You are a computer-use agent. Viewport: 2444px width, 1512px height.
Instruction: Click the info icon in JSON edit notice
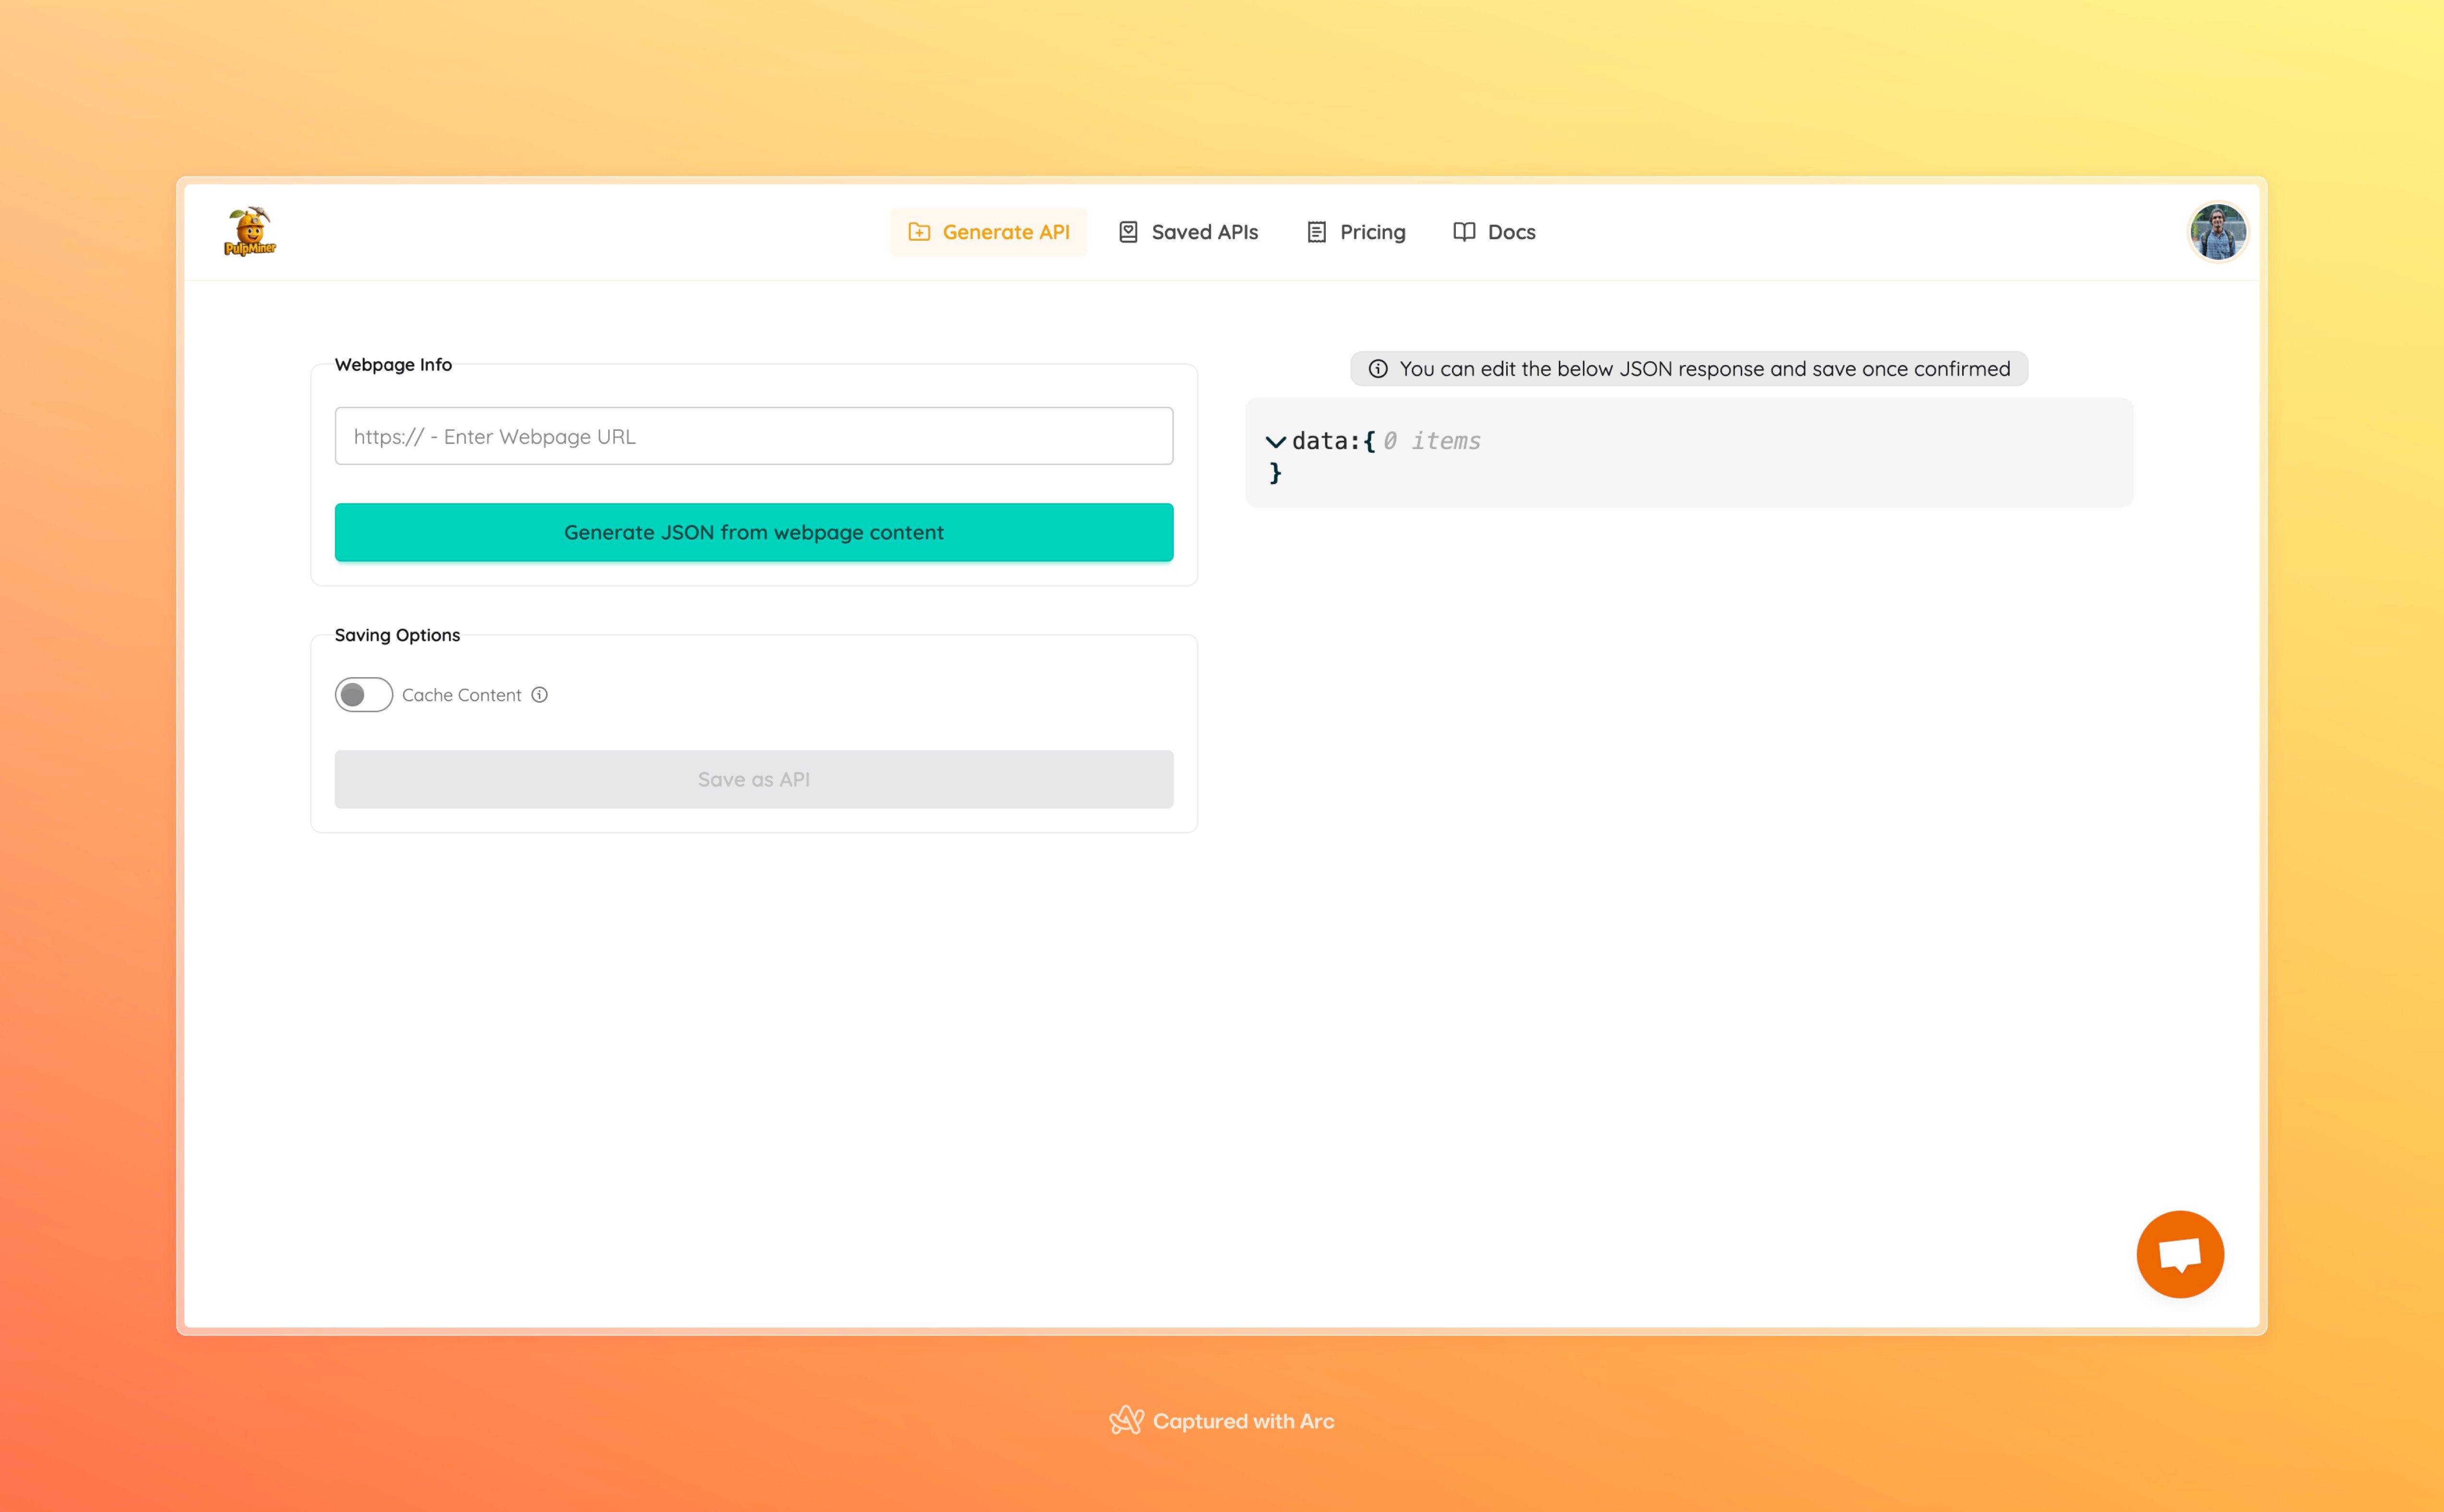(1377, 369)
